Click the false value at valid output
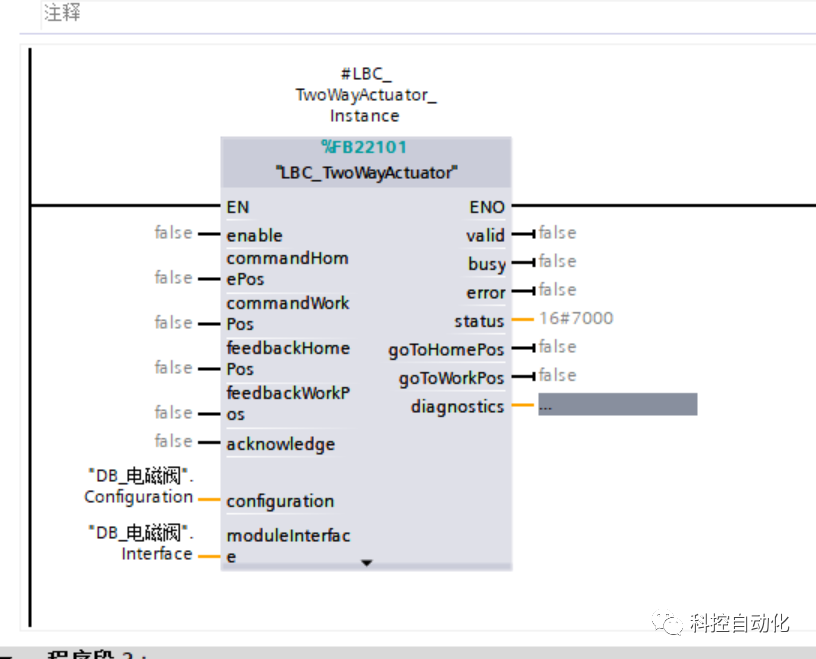The width and height of the screenshot is (816, 659). 557,233
